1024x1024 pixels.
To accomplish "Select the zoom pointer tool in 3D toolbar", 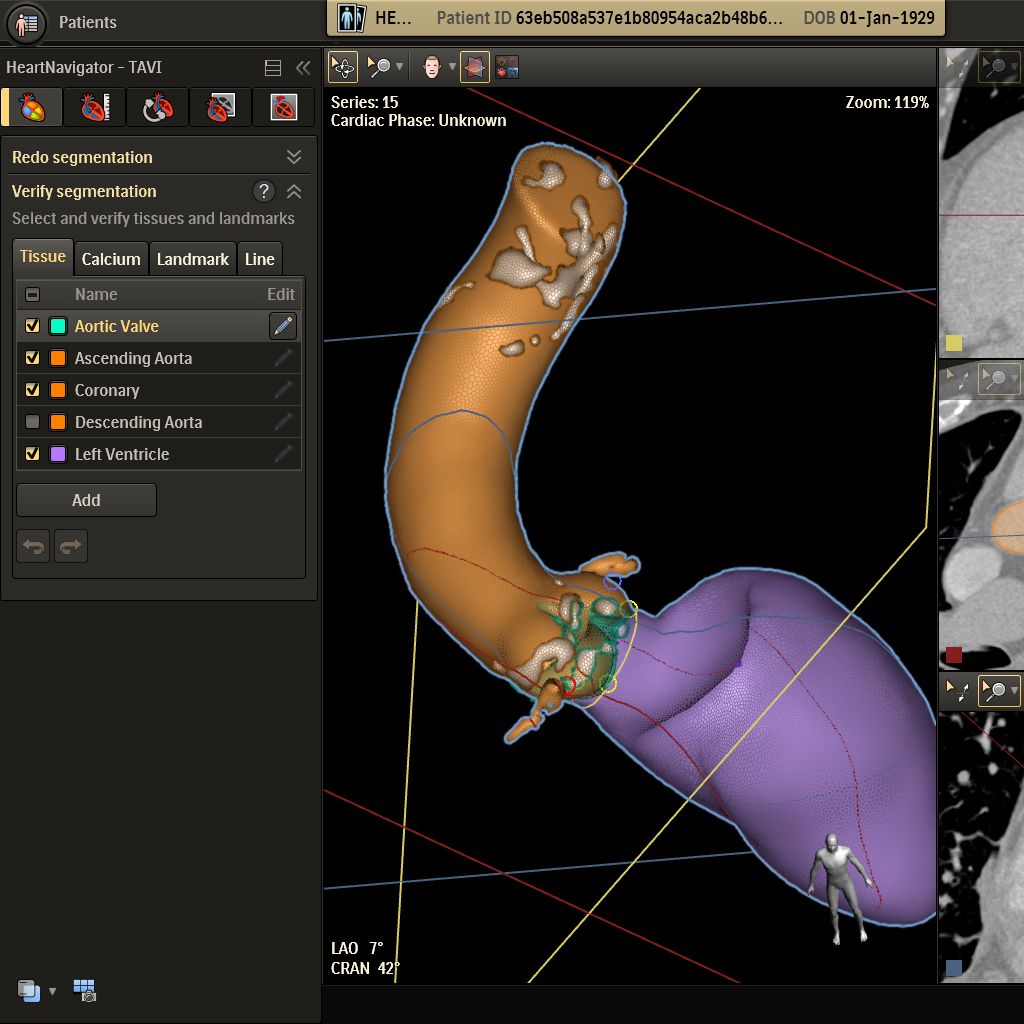I will point(379,67).
